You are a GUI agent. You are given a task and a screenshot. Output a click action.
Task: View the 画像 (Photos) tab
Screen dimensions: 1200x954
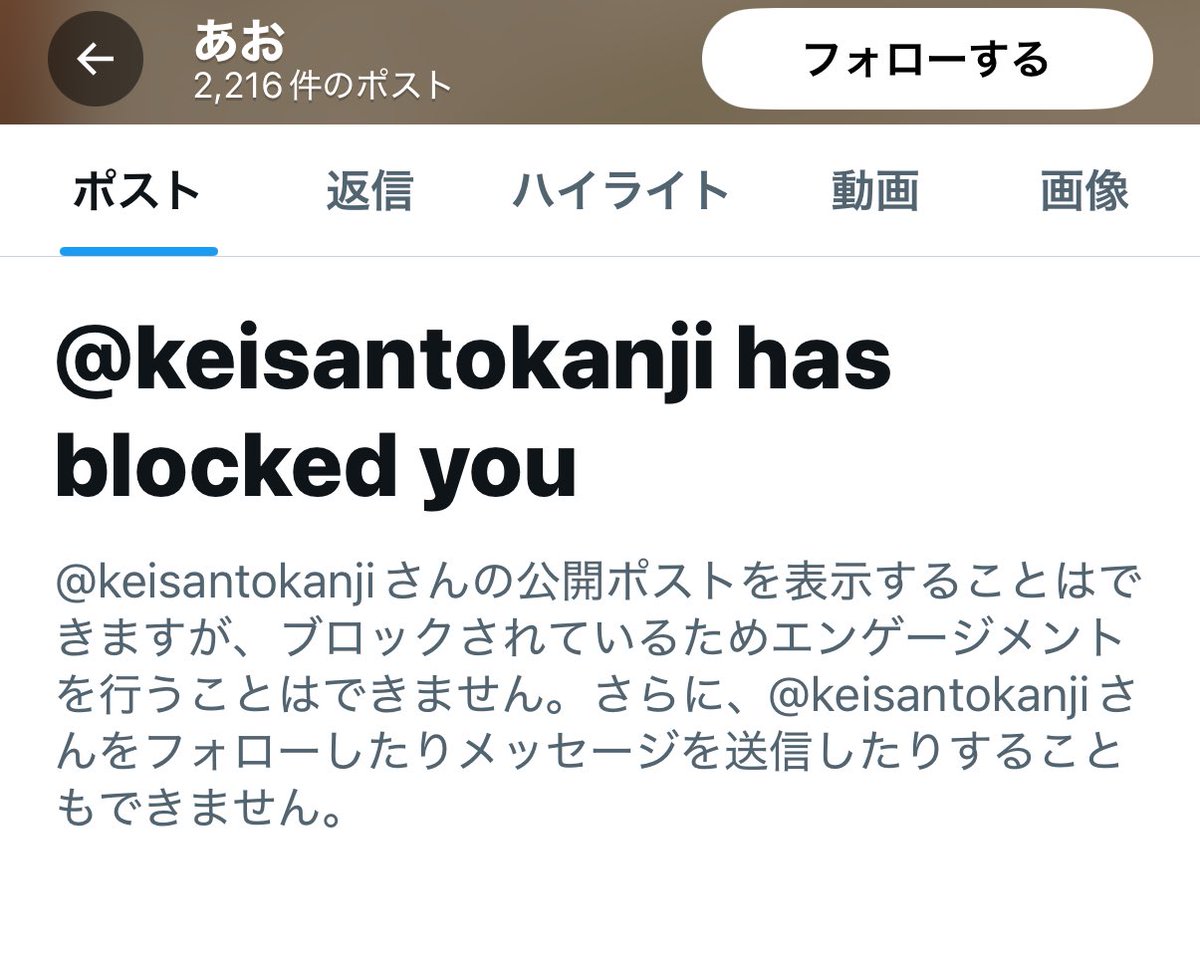click(x=1085, y=192)
